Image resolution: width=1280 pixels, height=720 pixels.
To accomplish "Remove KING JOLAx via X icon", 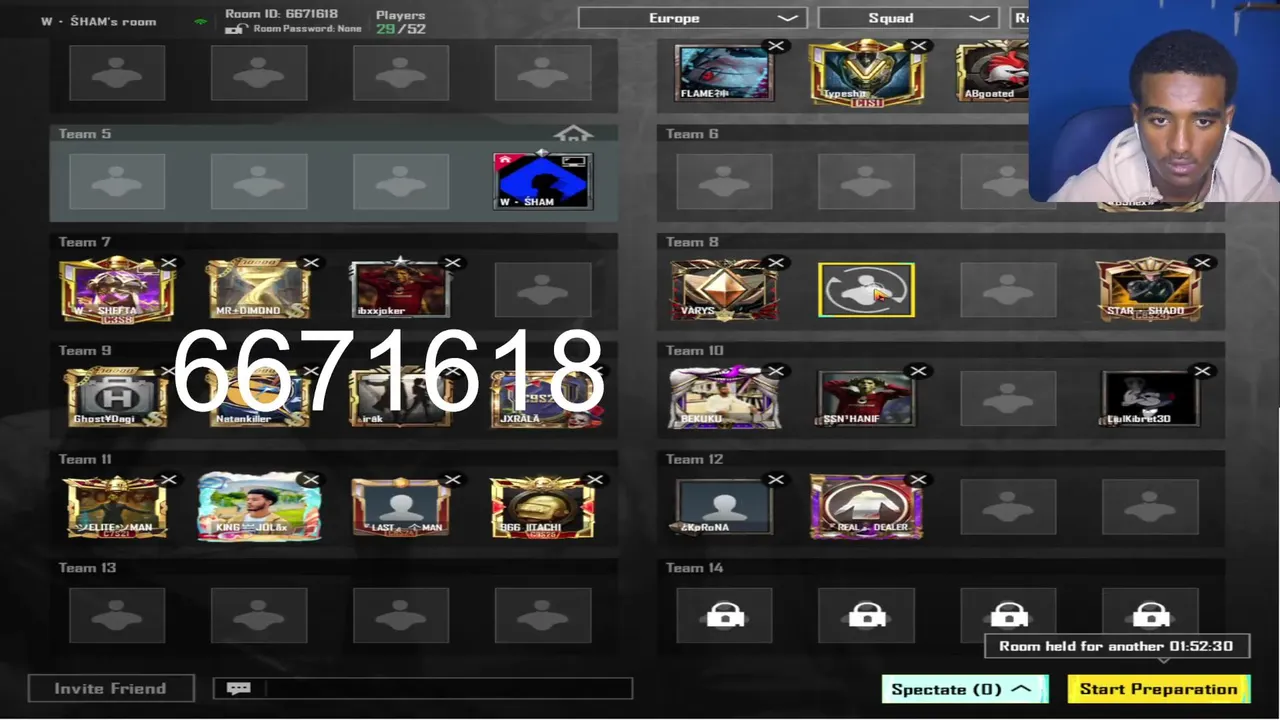I will tap(311, 480).
